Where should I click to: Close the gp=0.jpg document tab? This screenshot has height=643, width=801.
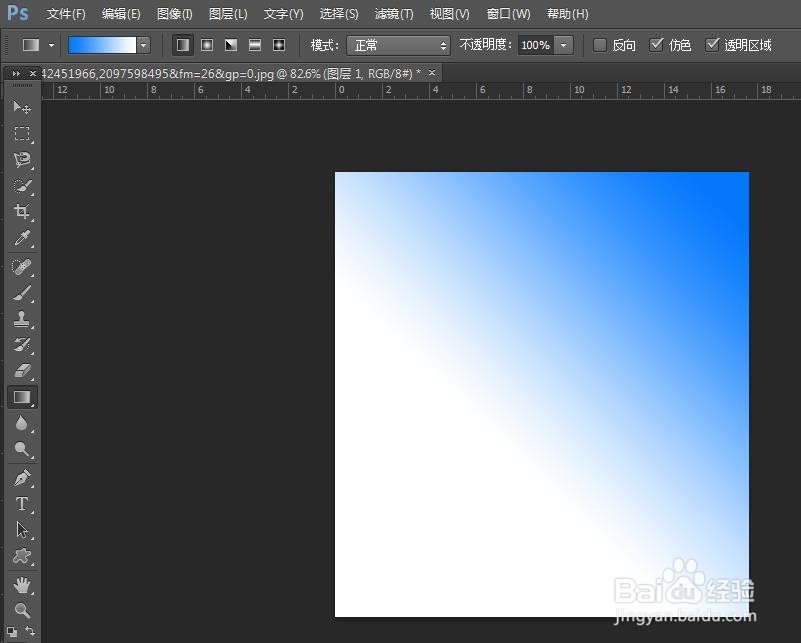click(432, 73)
